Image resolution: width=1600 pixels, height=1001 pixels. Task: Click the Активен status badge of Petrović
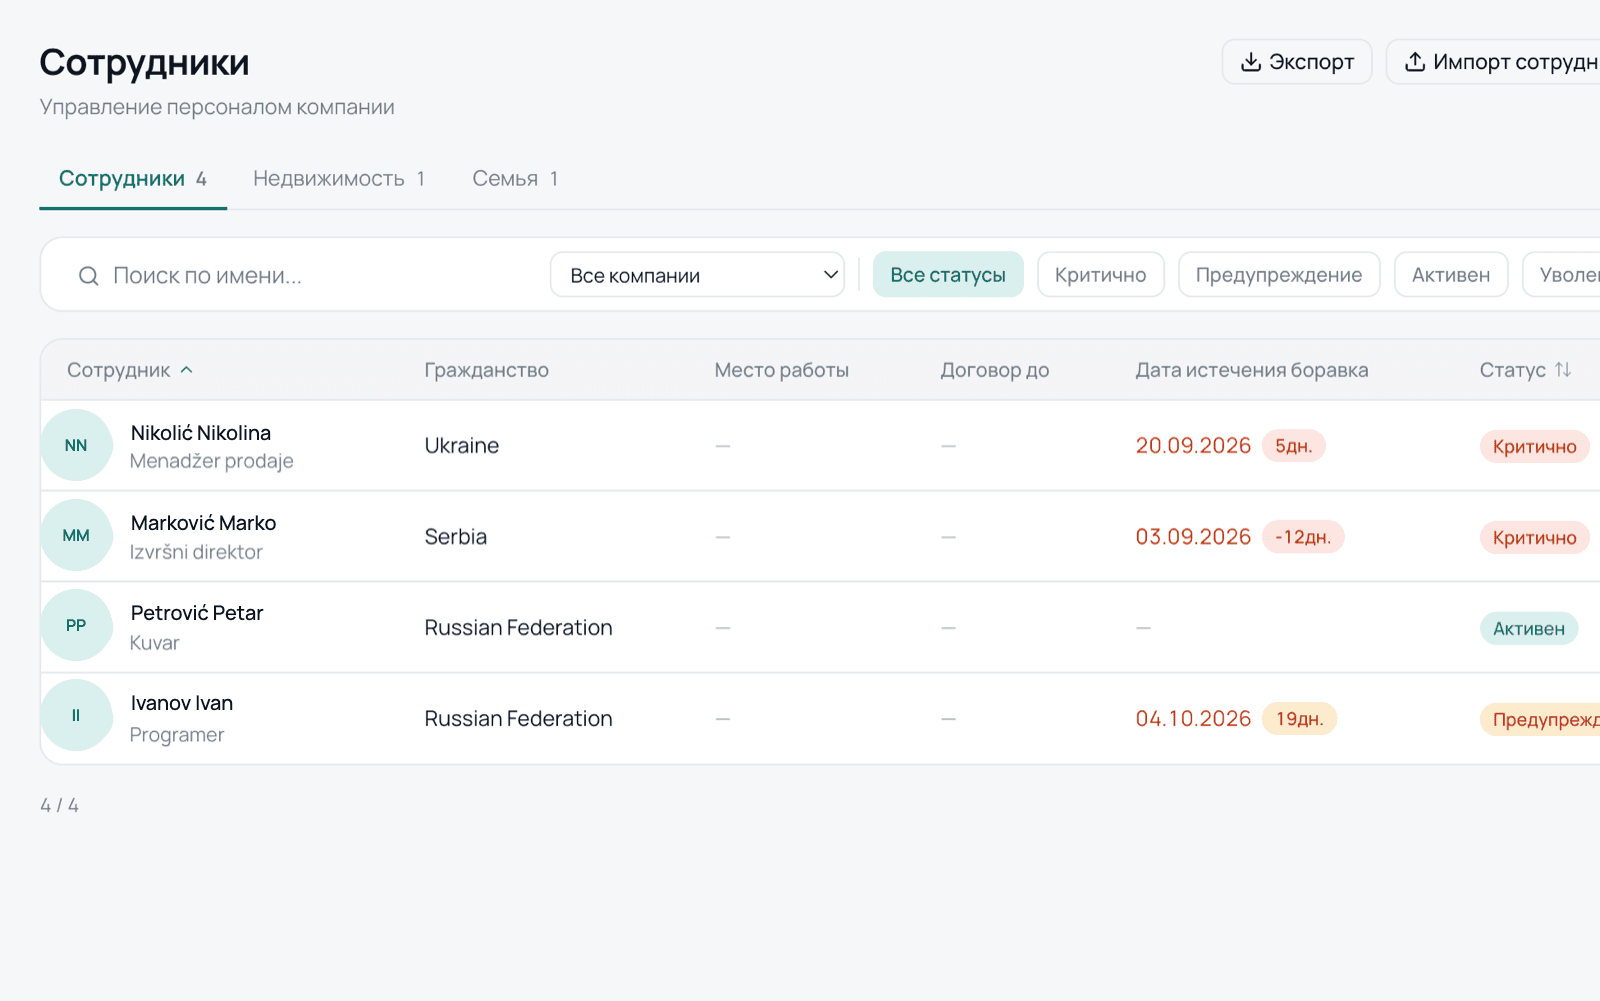(1529, 629)
